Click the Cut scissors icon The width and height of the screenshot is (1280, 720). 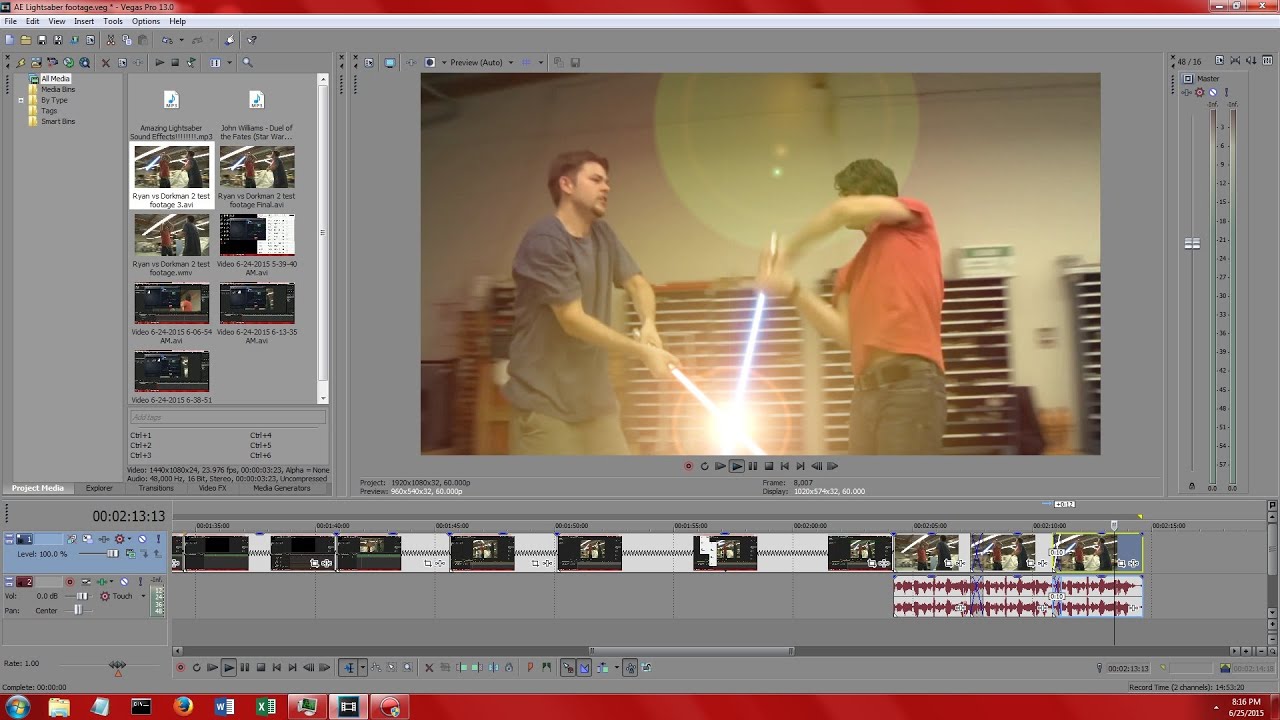110,40
